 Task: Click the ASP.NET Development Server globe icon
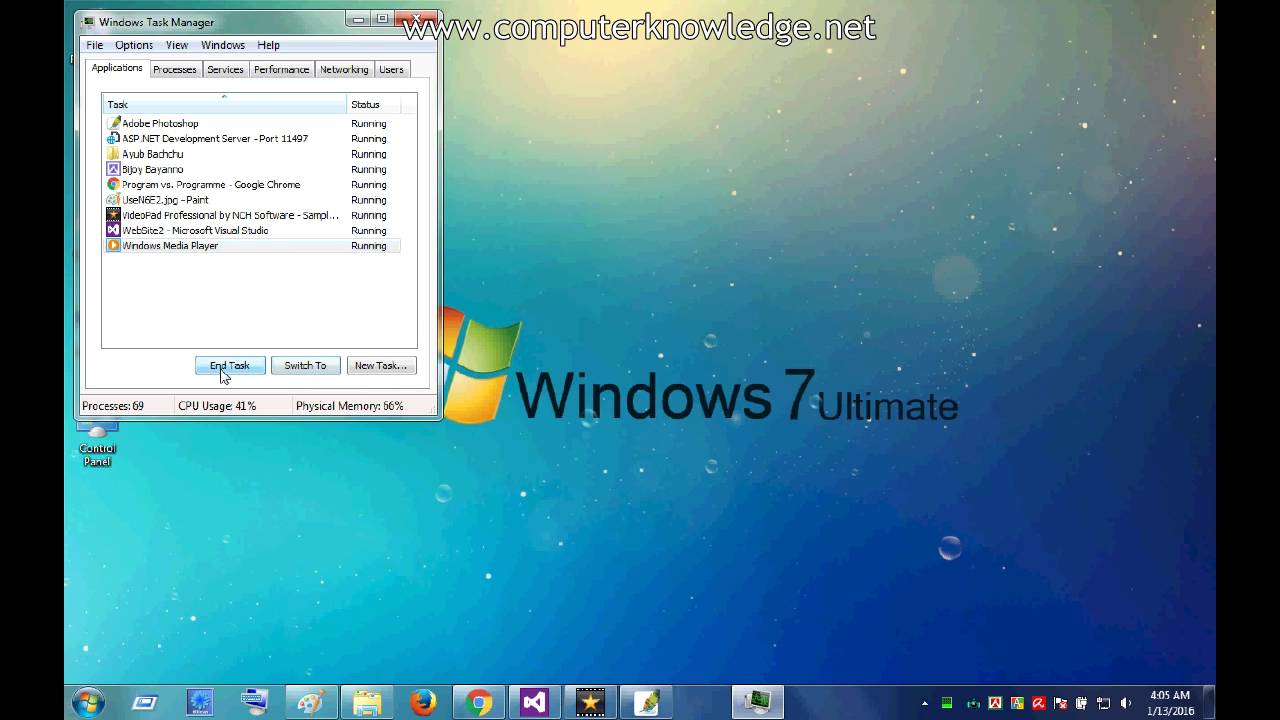tap(113, 139)
